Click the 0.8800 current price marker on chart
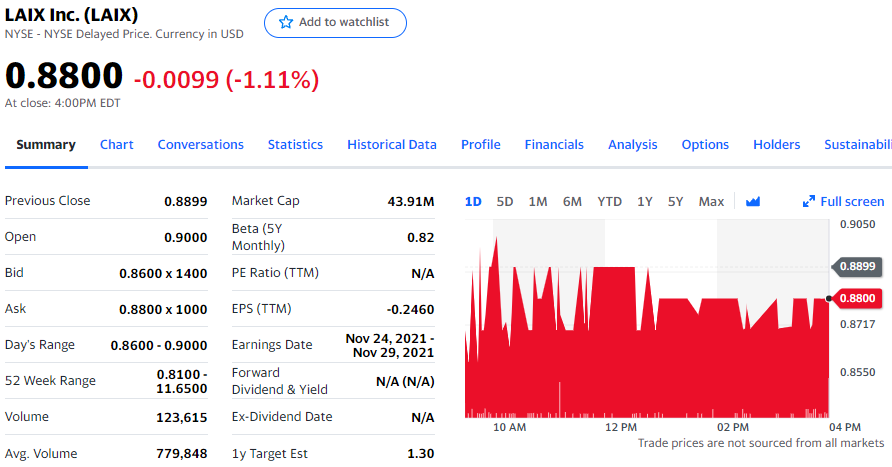The height and width of the screenshot is (467, 892). (x=857, y=298)
